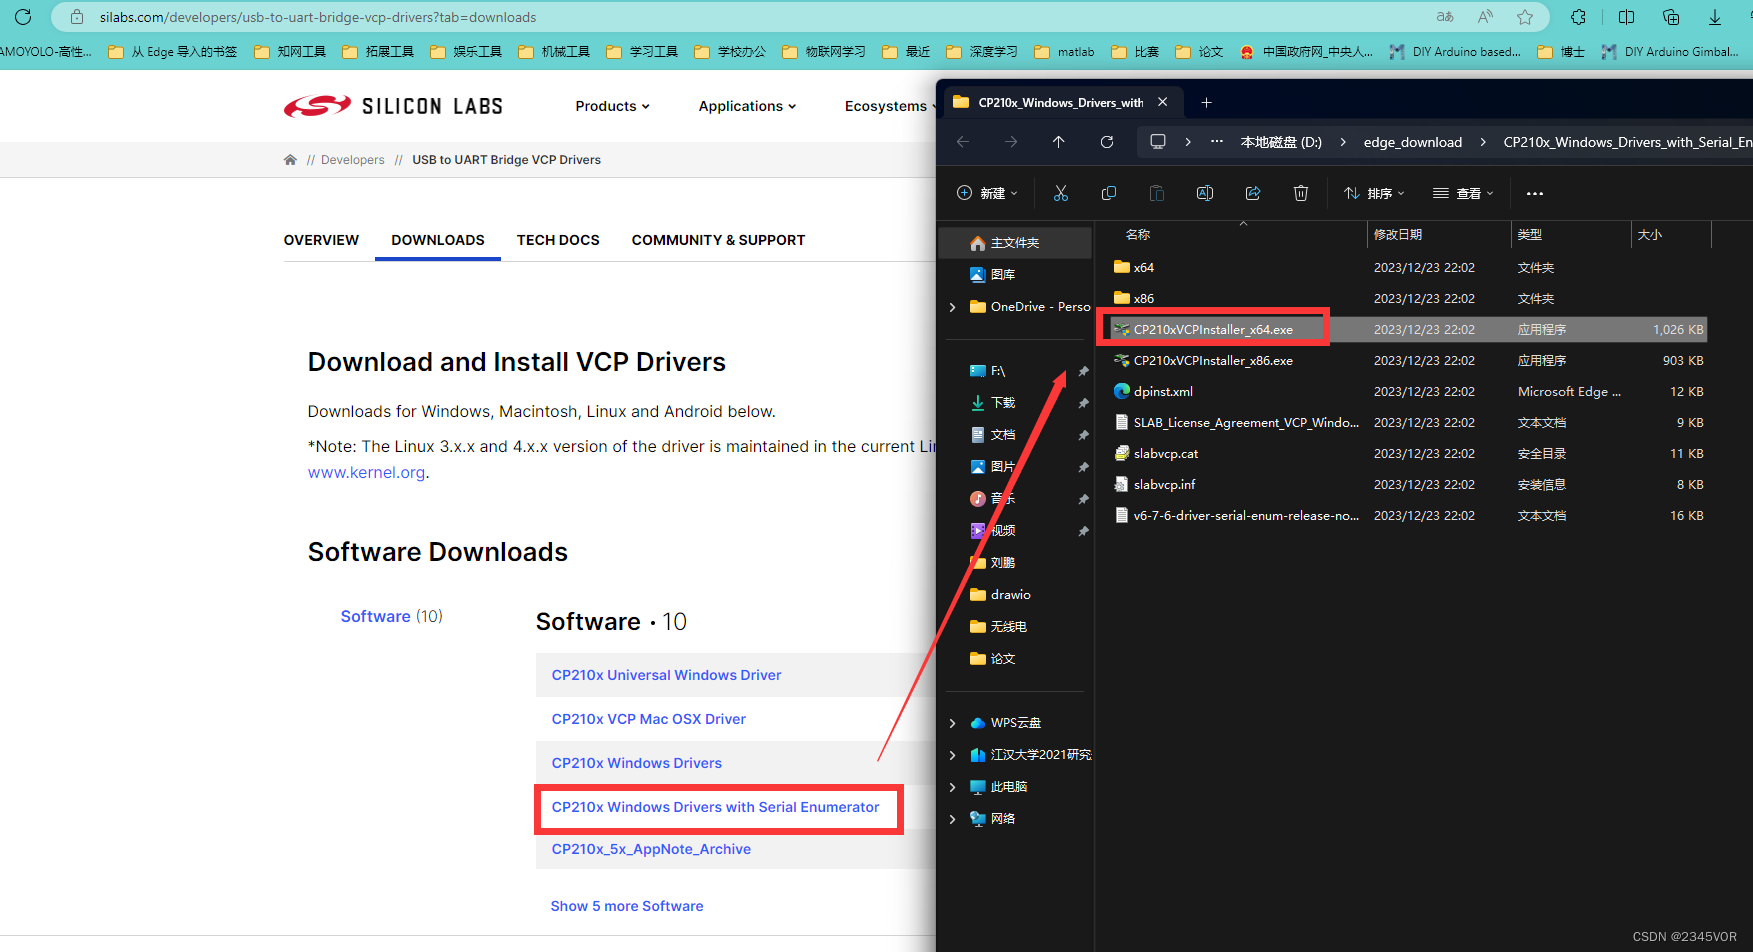Toggle split screen icon in browser
Viewport: 1753px width, 952px height.
[1627, 17]
